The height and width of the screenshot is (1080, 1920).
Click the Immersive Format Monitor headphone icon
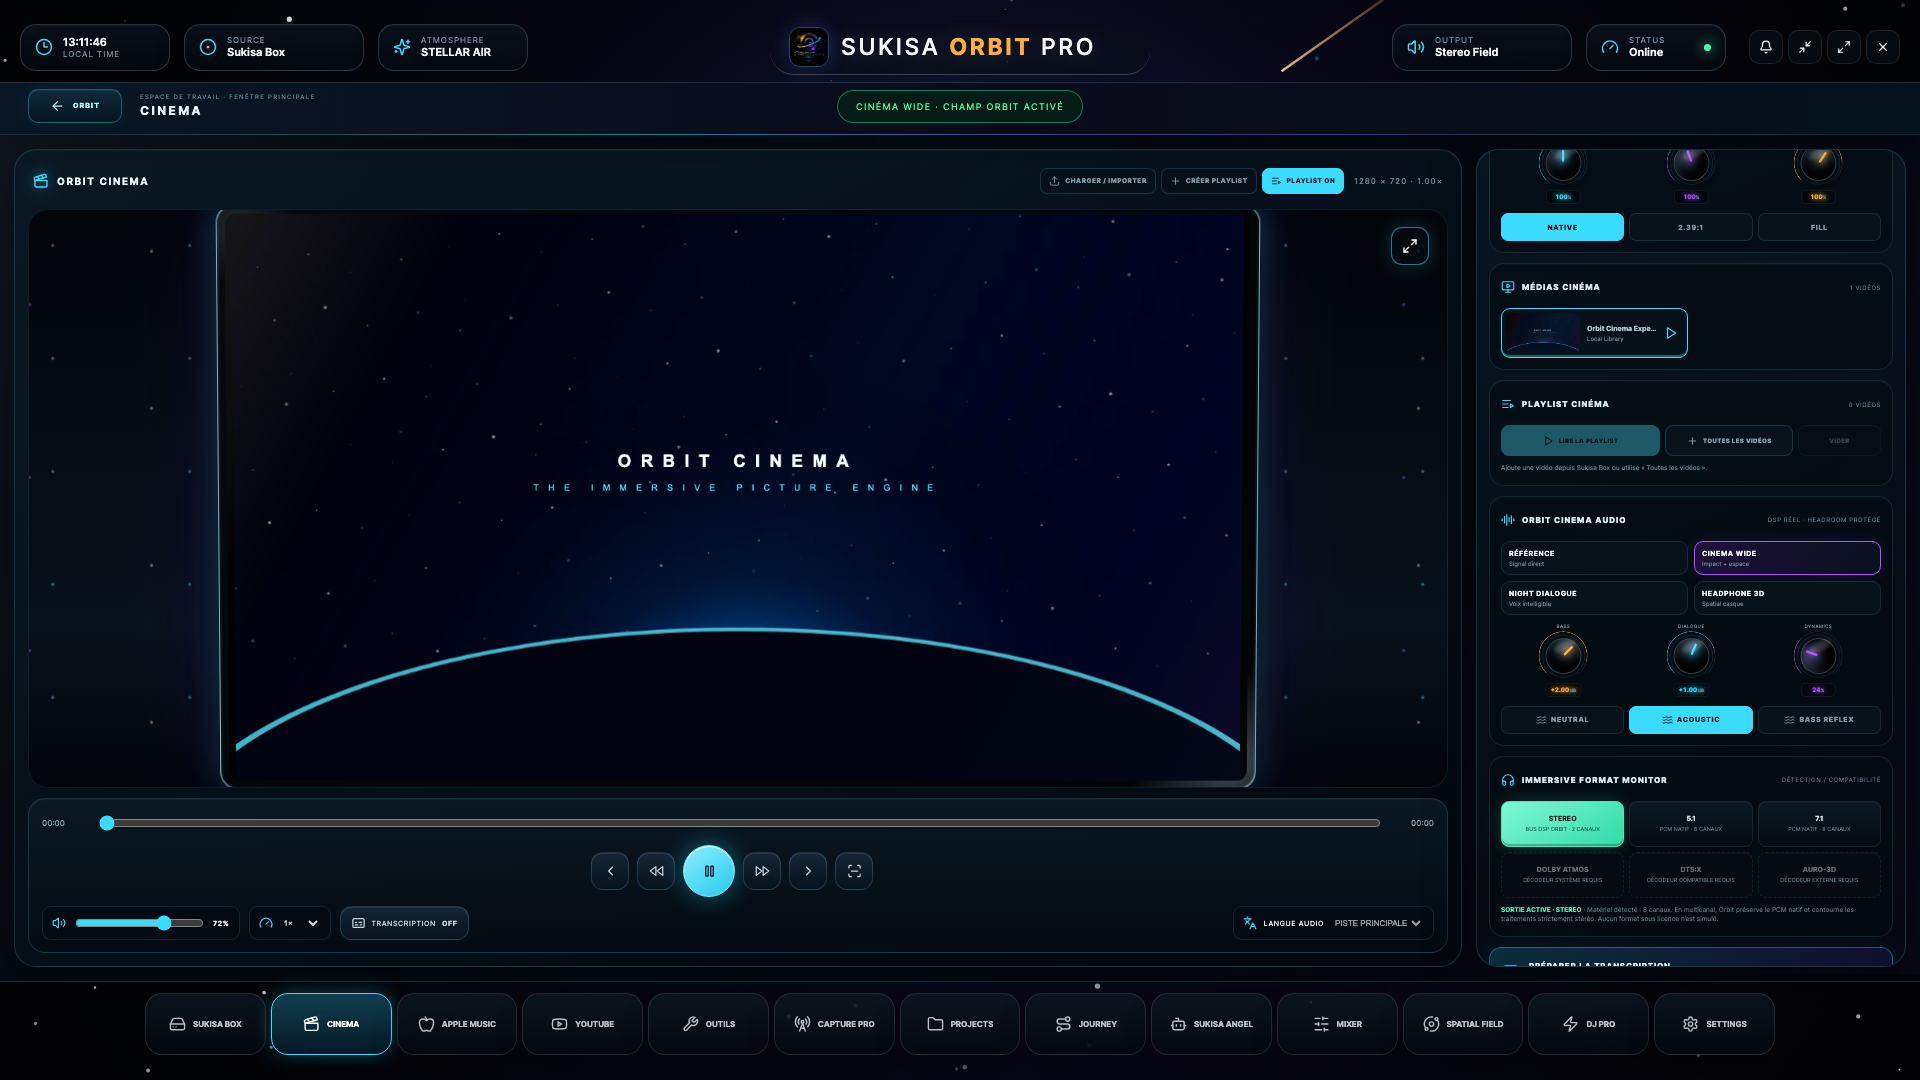(1508, 780)
